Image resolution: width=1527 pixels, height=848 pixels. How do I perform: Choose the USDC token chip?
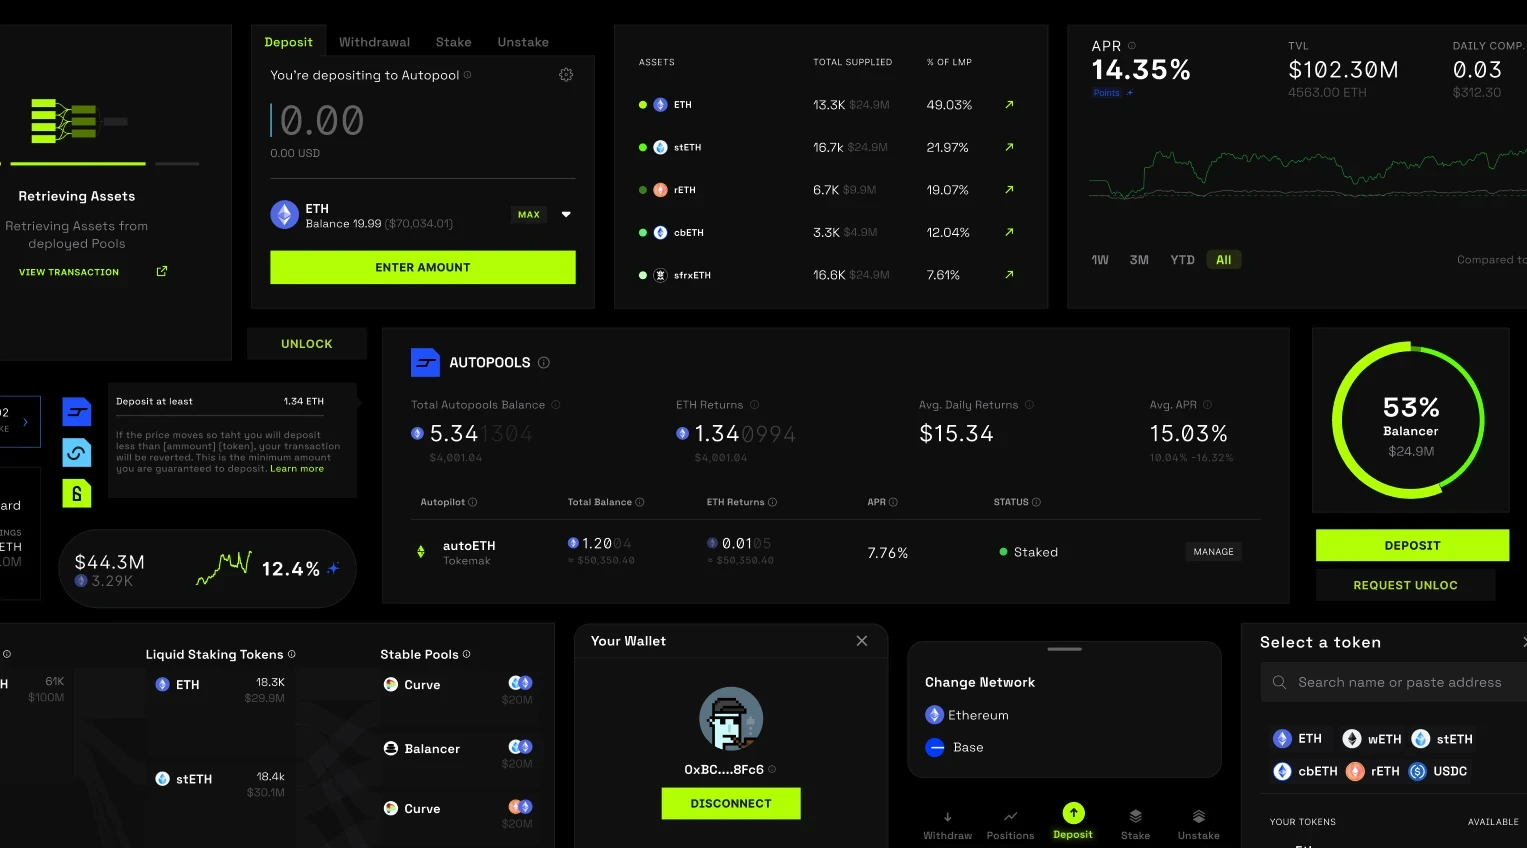click(1438, 771)
